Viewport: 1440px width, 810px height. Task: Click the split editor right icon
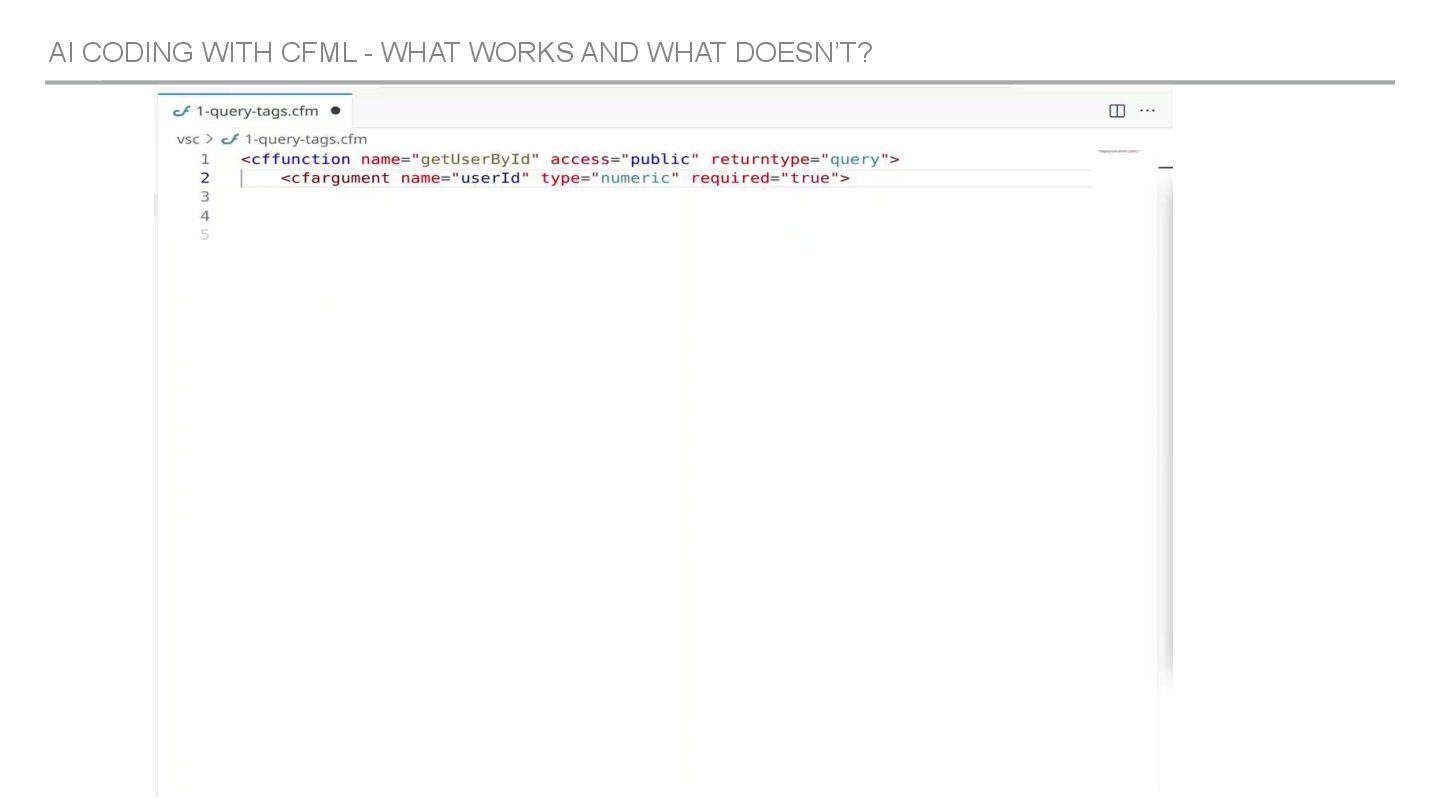tap(1117, 111)
